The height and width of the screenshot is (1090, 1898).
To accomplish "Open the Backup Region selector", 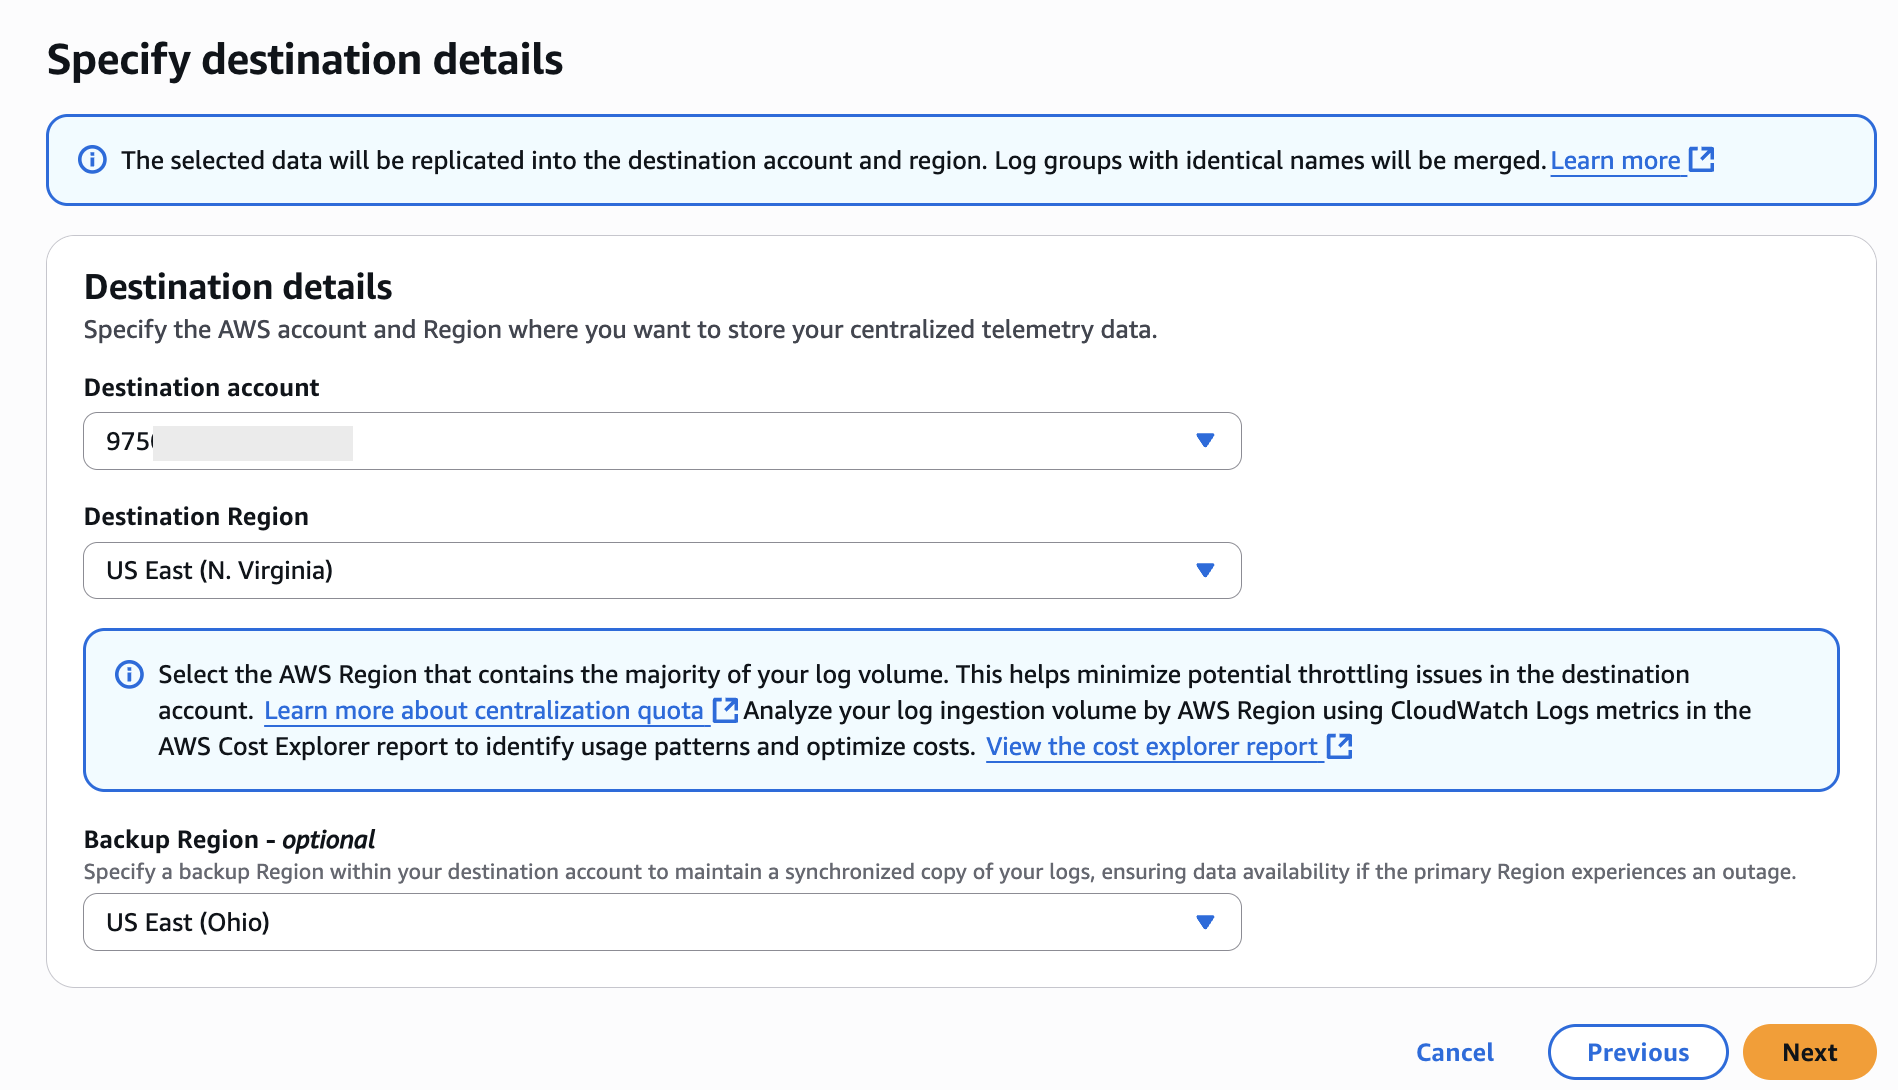I will click(x=660, y=921).
